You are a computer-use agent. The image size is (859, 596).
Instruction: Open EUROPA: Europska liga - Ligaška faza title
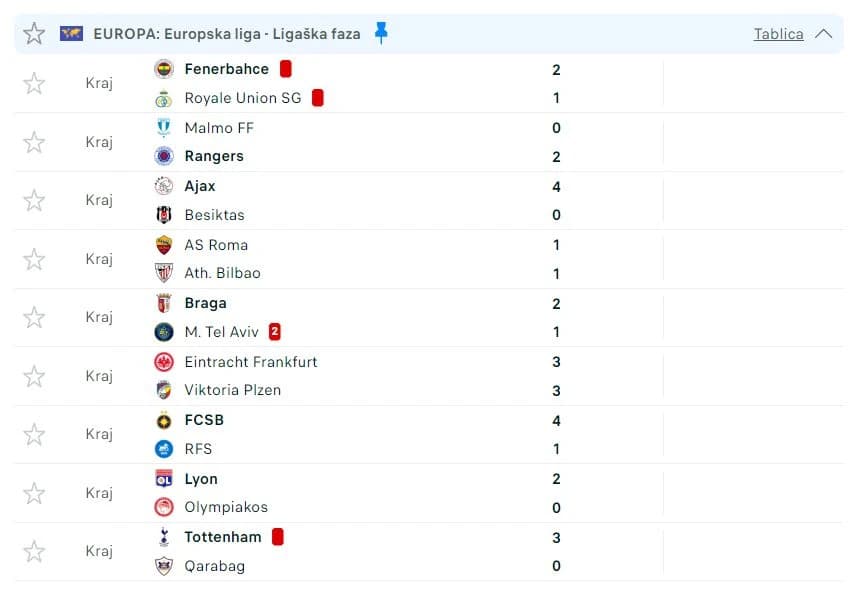coord(227,34)
